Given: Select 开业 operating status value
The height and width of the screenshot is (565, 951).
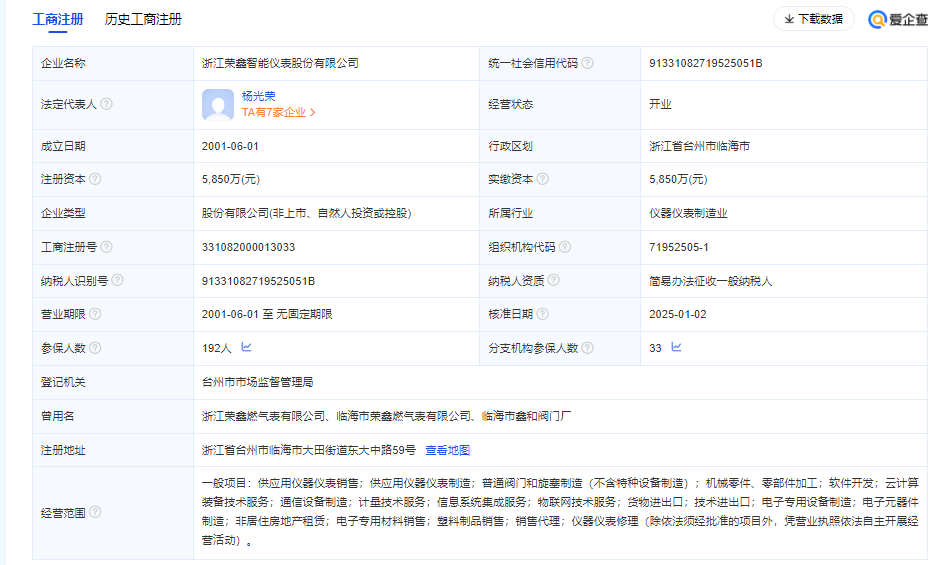Looking at the screenshot, I should pyautogui.click(x=660, y=104).
